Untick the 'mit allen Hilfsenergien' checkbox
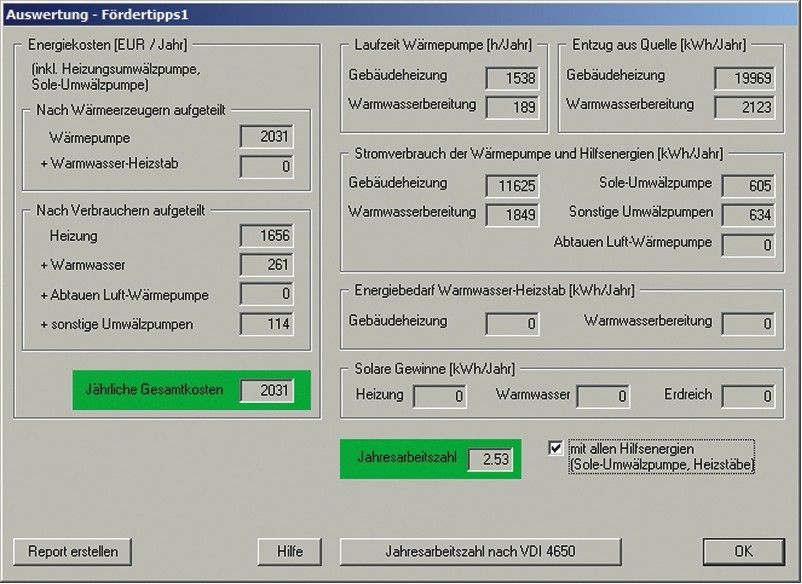Image resolution: width=802 pixels, height=584 pixels. 555,448
